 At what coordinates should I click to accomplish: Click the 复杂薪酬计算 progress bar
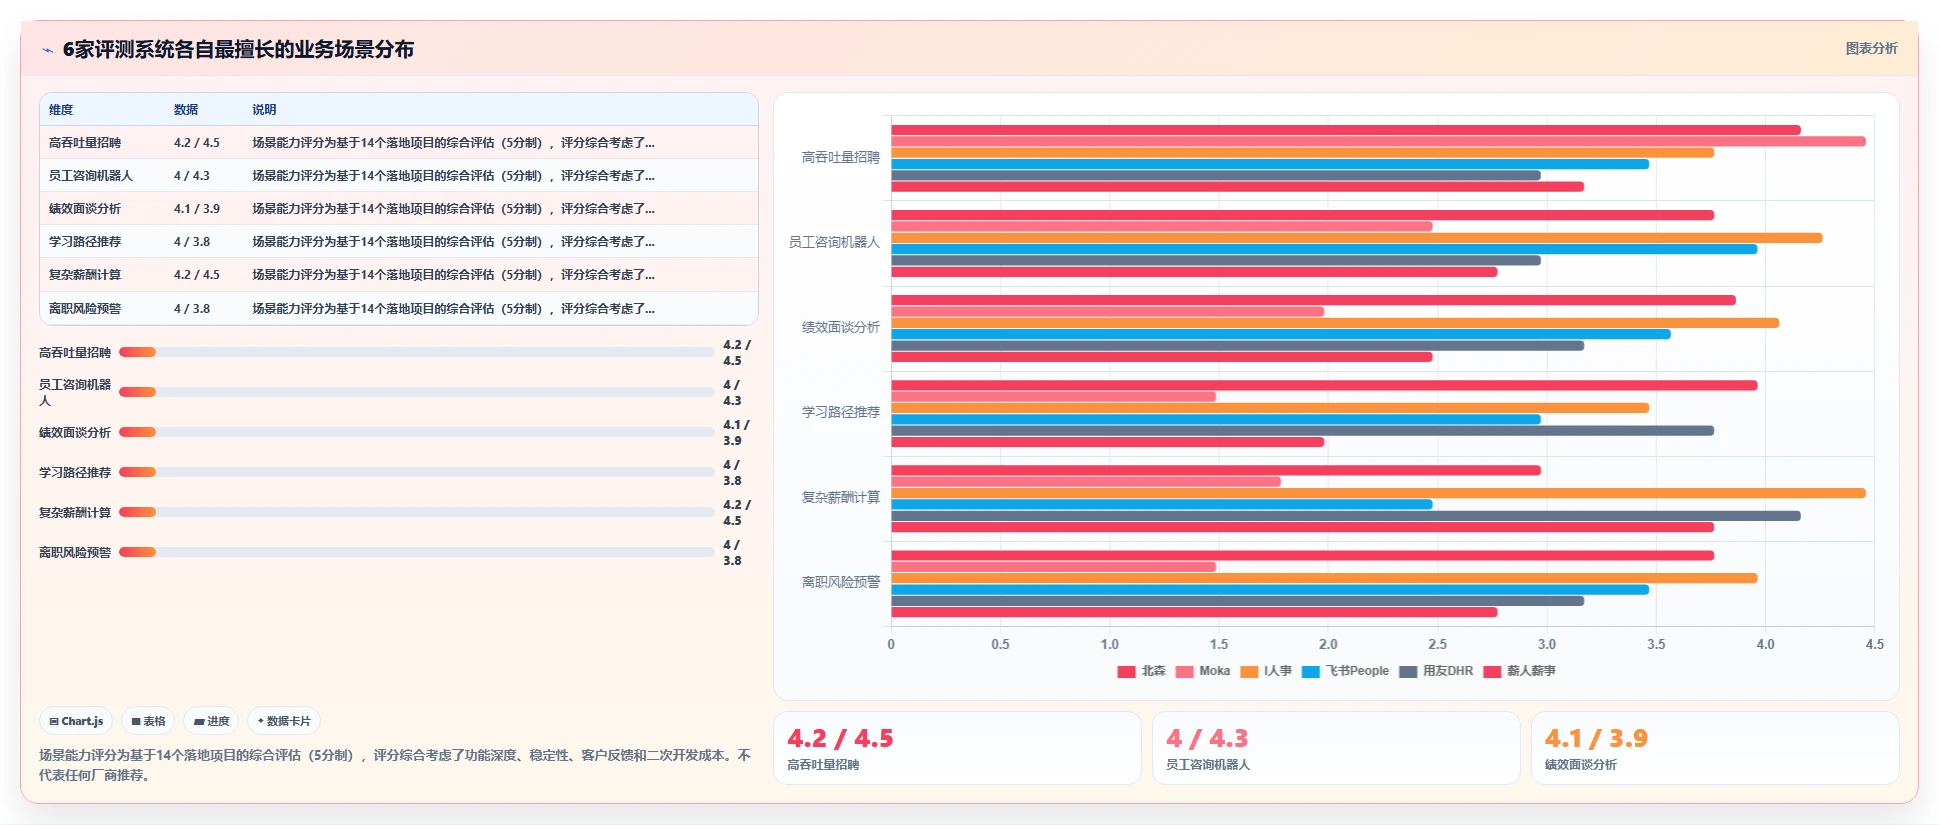pos(416,512)
